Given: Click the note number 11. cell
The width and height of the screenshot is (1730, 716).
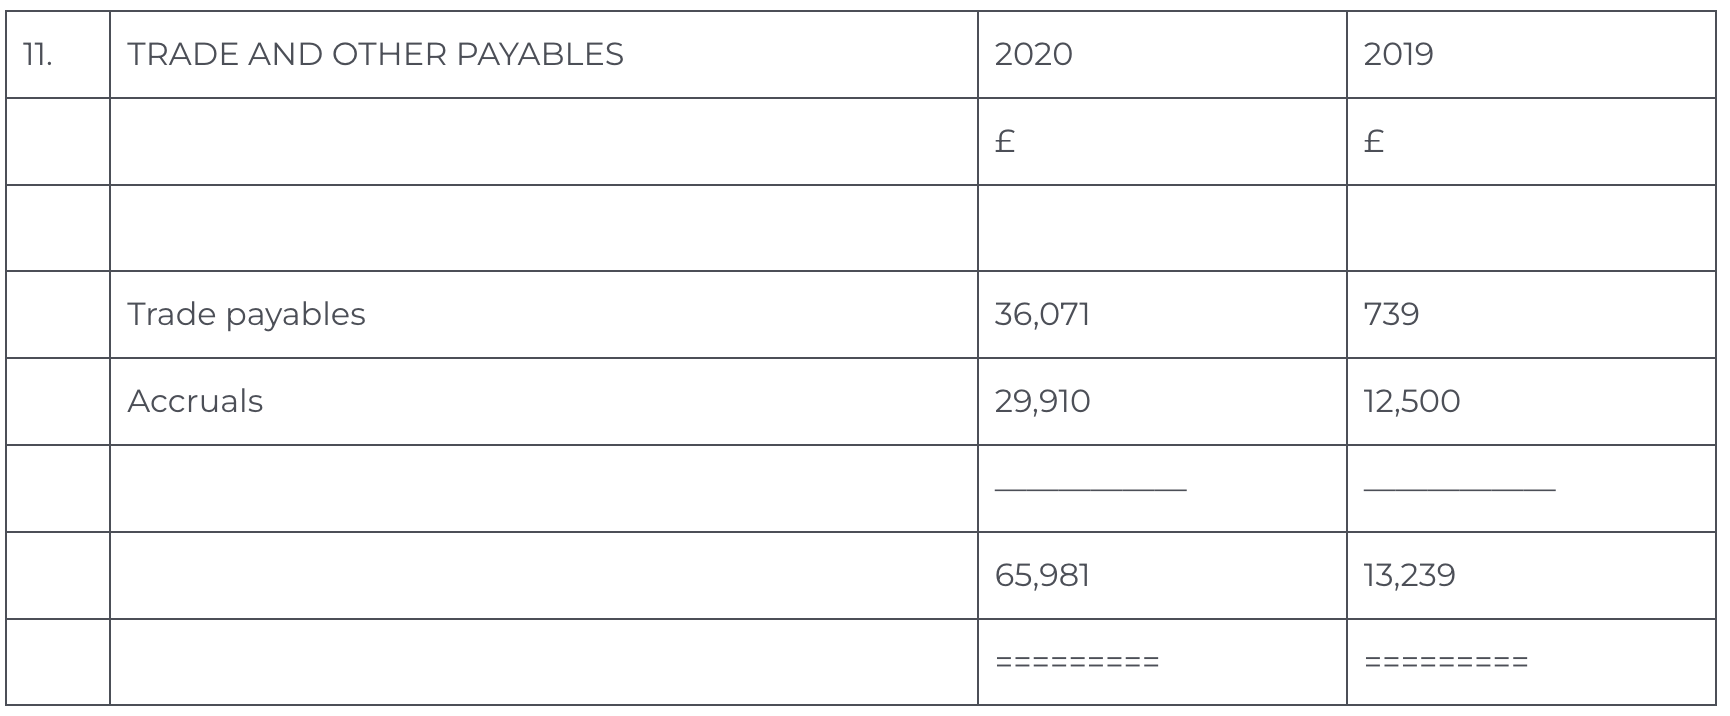Looking at the screenshot, I should (37, 54).
